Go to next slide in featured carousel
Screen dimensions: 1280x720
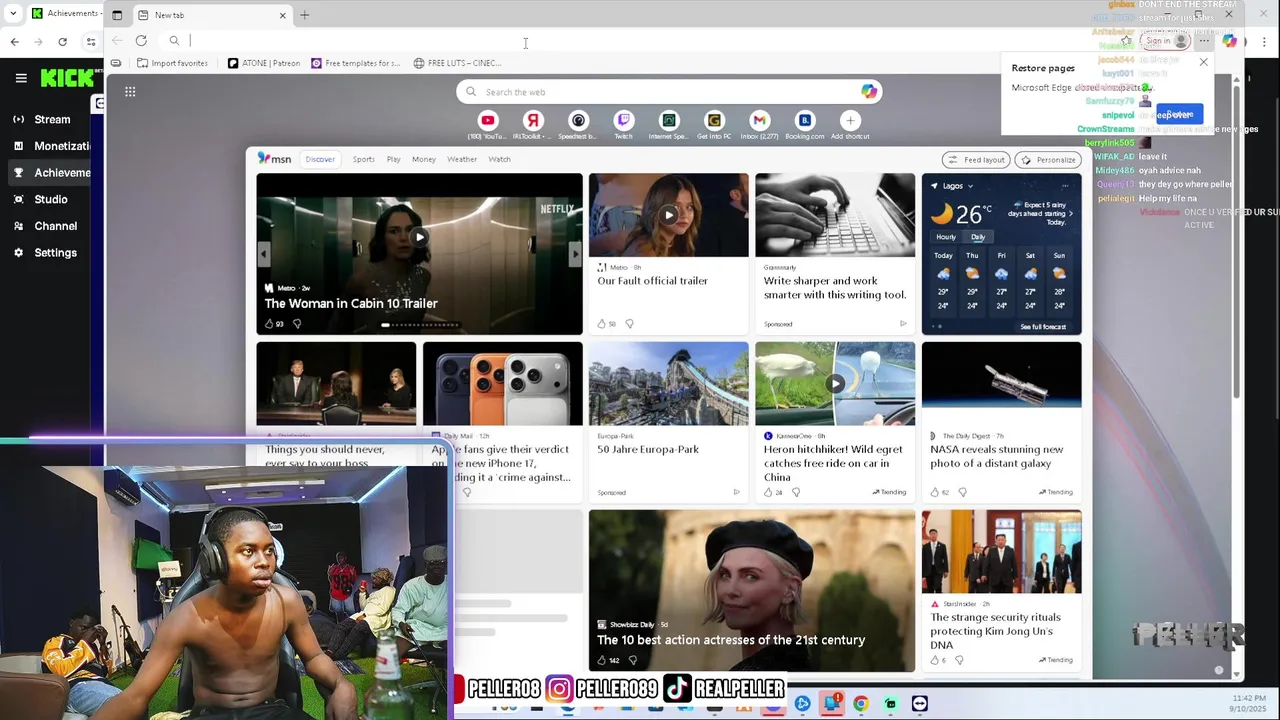pyautogui.click(x=574, y=254)
